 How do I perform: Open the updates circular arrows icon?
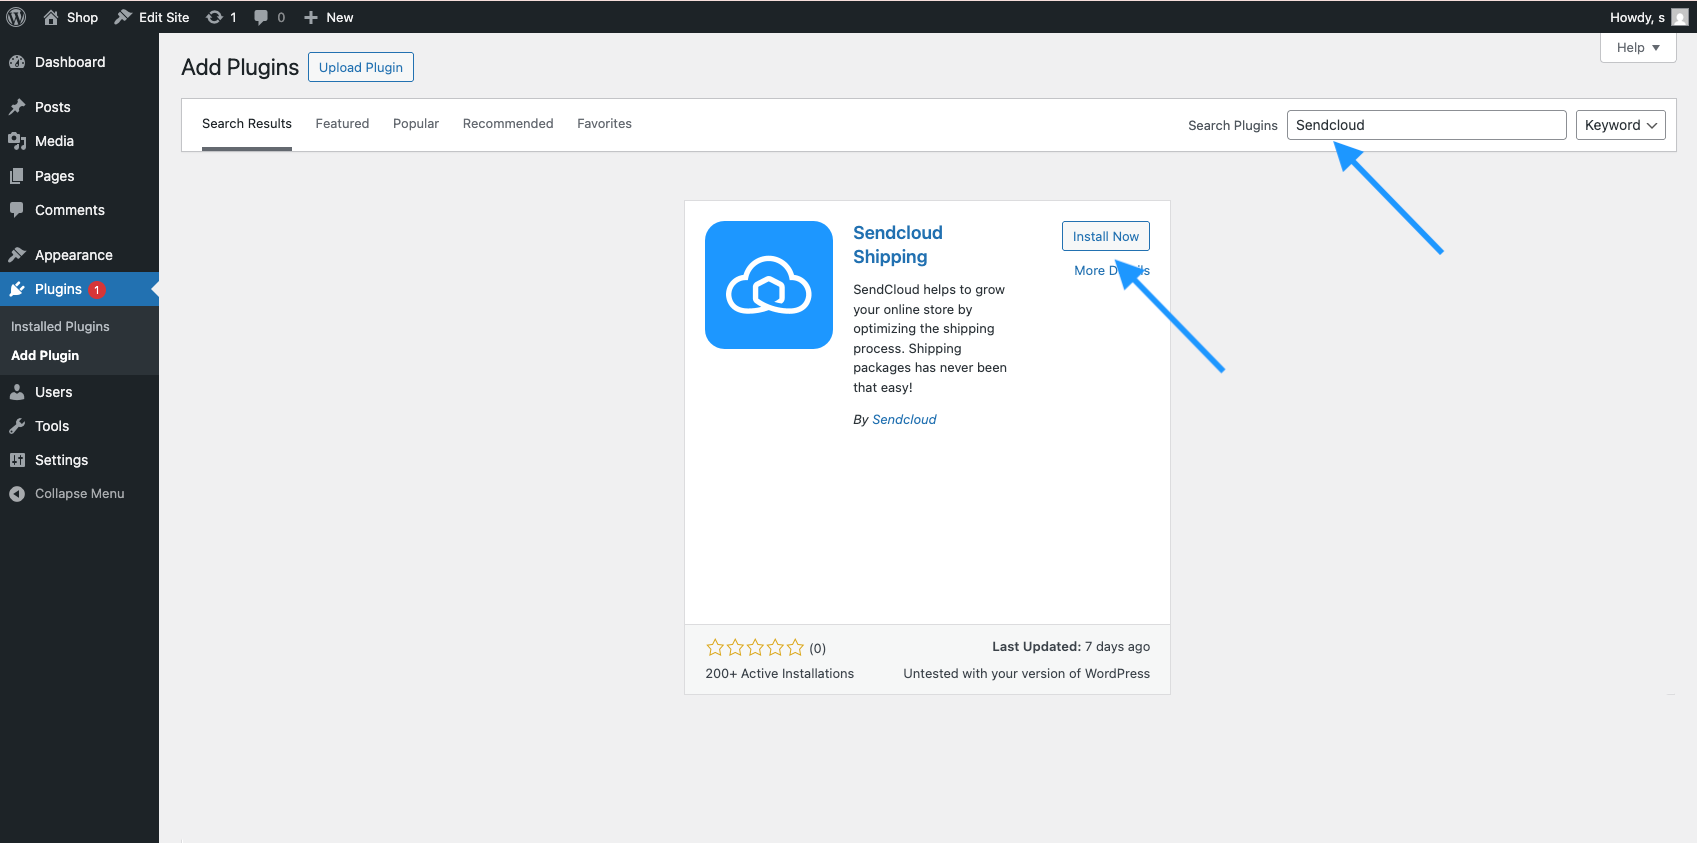[x=214, y=17]
